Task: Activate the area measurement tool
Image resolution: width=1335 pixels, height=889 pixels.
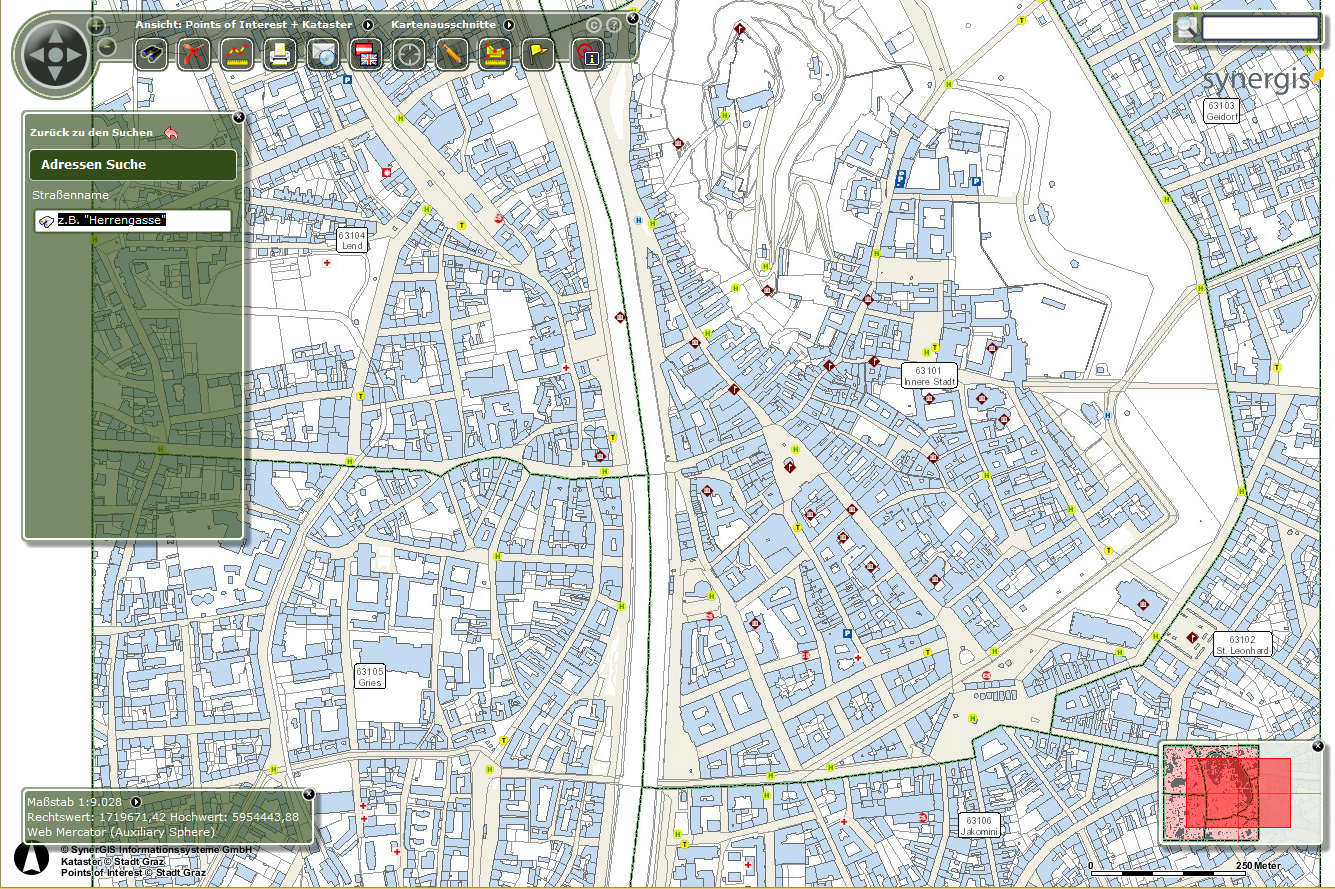Action: 495,55
